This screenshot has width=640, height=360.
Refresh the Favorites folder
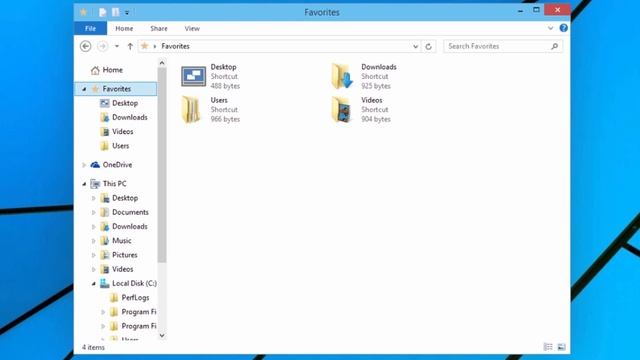428,47
